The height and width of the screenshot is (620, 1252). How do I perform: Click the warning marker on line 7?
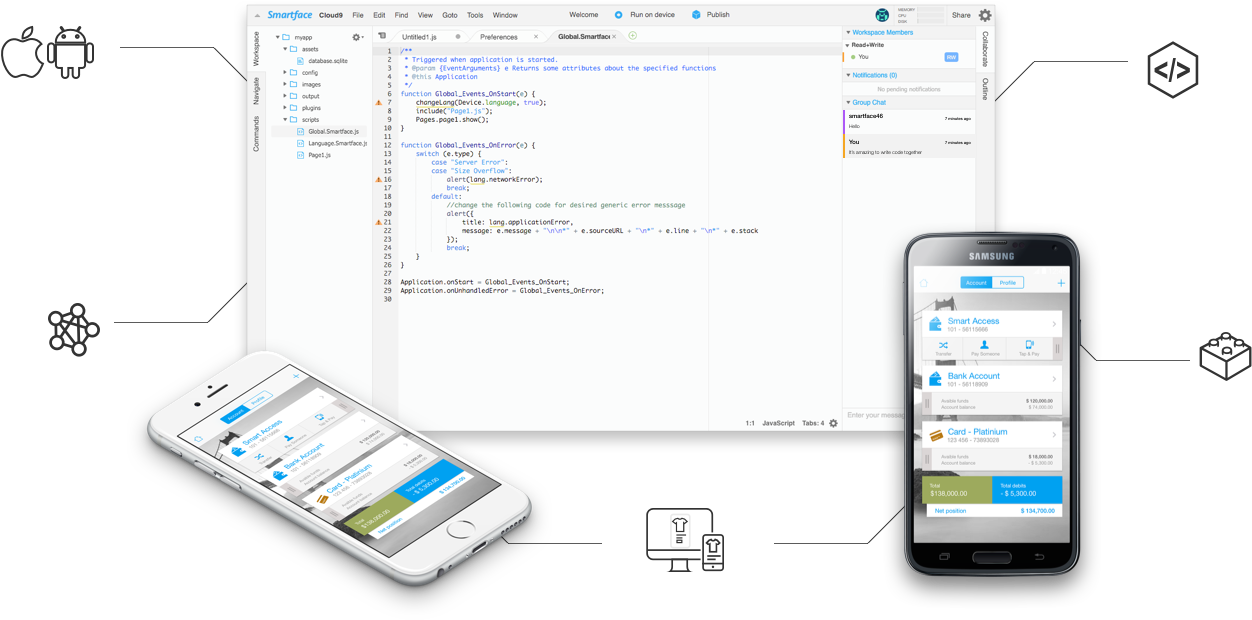378,103
